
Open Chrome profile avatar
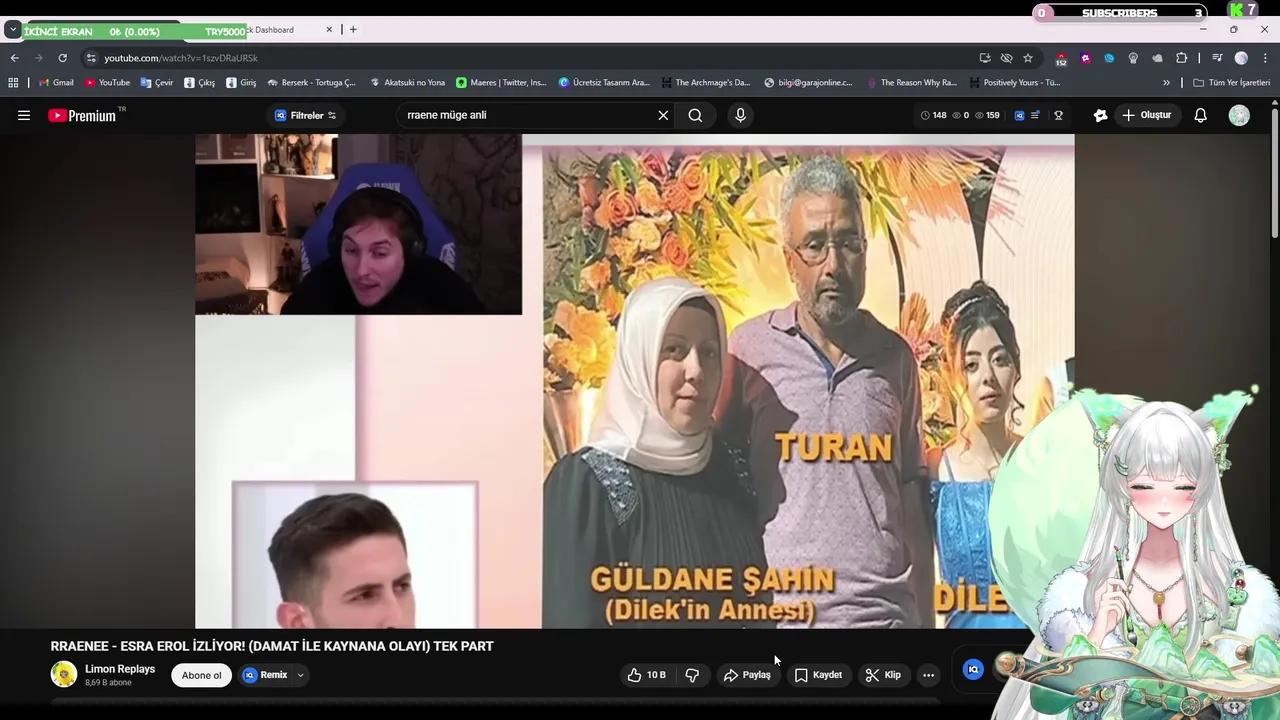(x=1241, y=58)
